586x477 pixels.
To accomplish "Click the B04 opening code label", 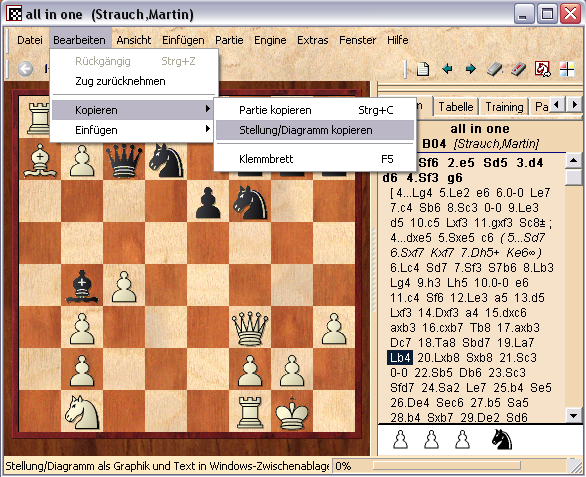I will pos(434,144).
